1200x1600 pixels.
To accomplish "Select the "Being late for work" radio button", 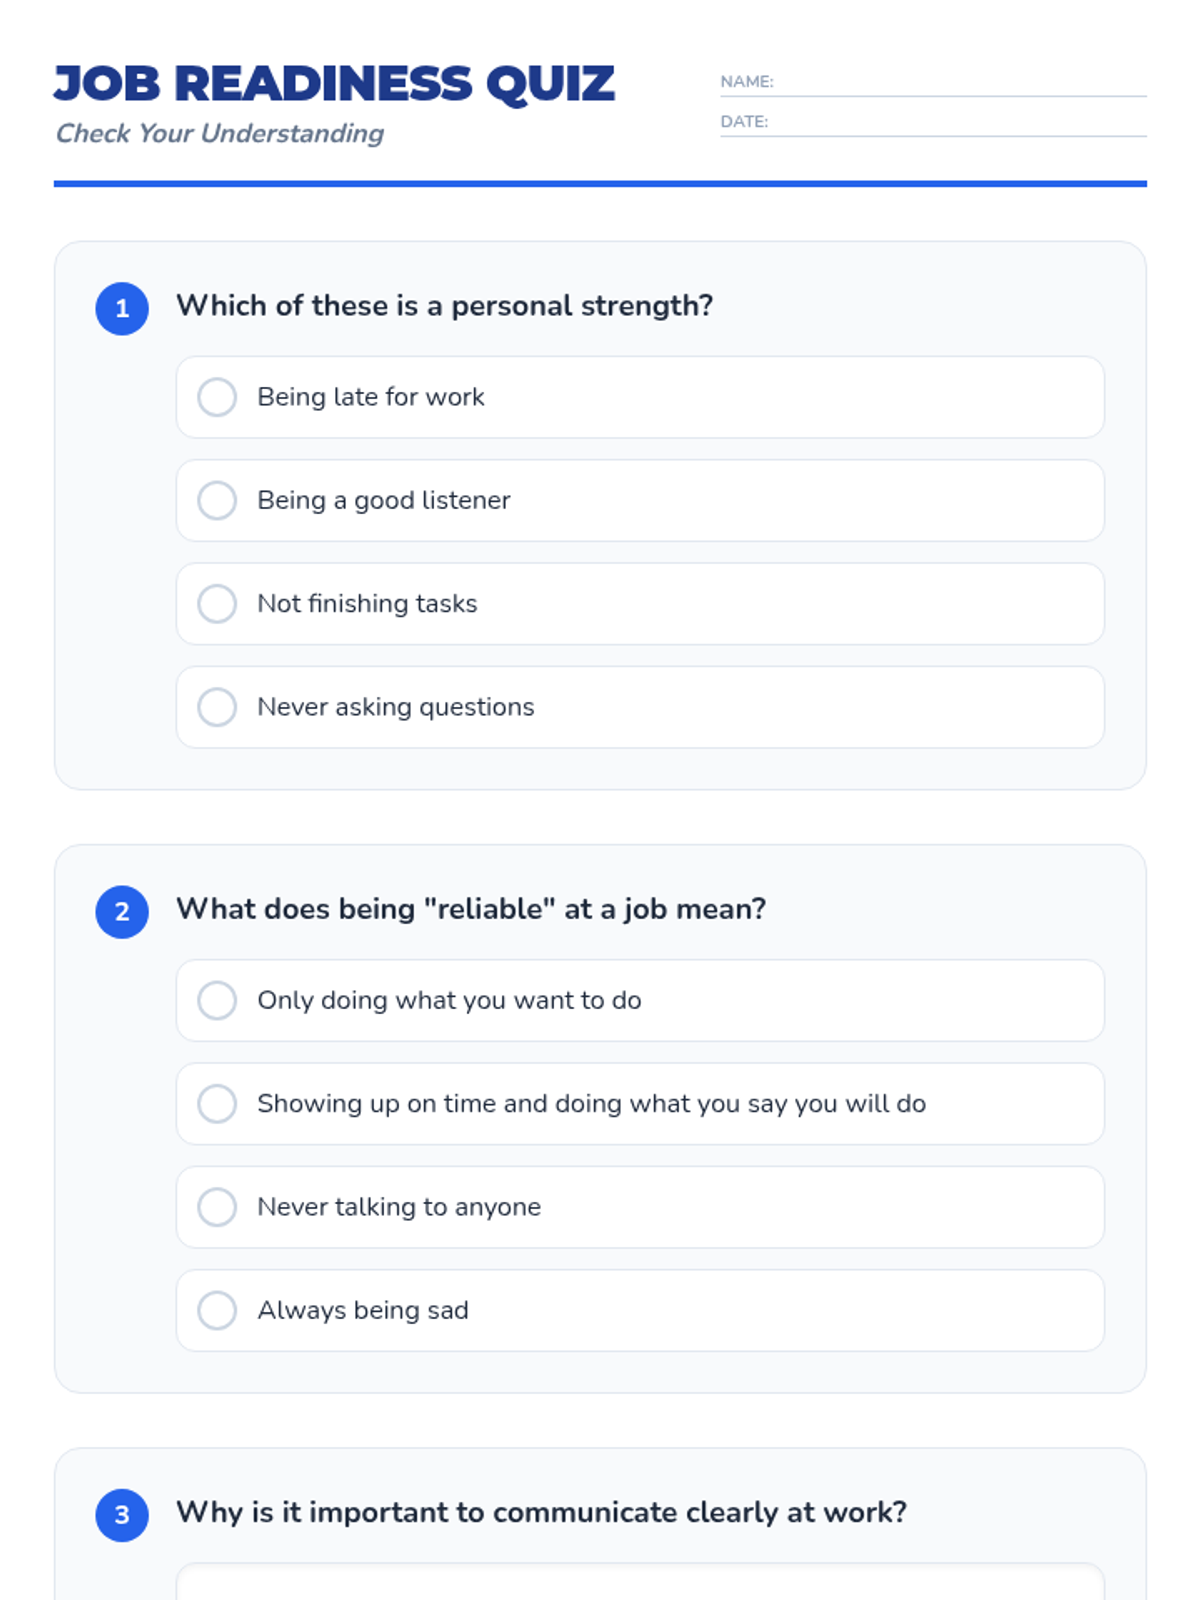I will [x=217, y=397].
